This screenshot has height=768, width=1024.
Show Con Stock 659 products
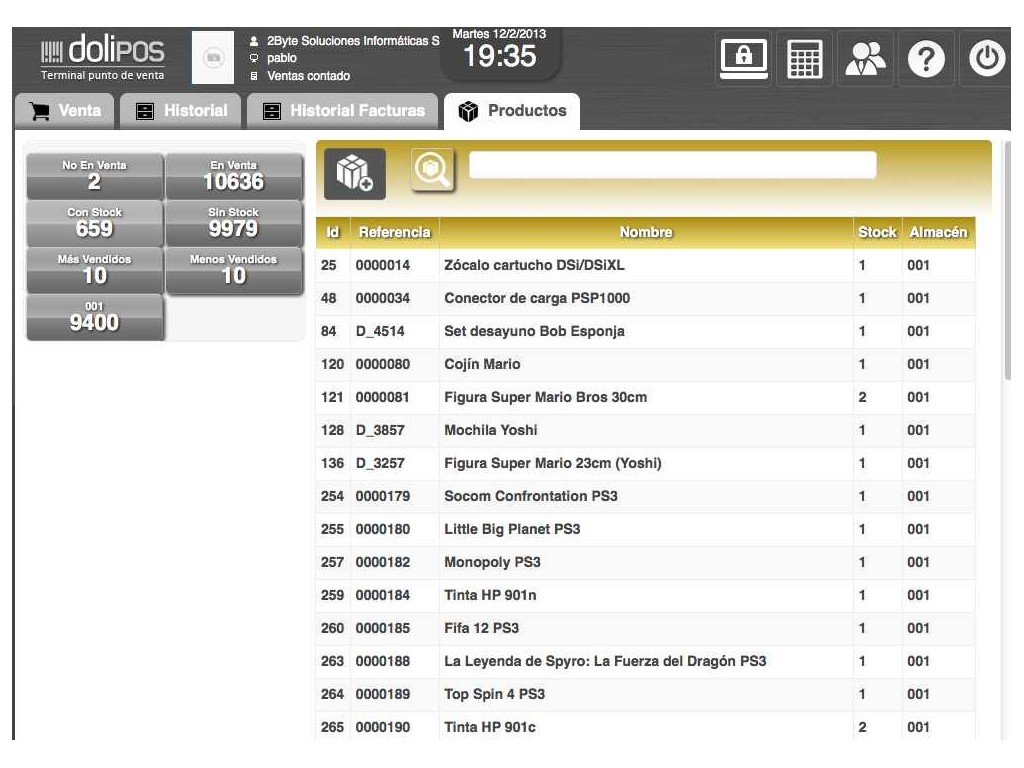(x=95, y=223)
